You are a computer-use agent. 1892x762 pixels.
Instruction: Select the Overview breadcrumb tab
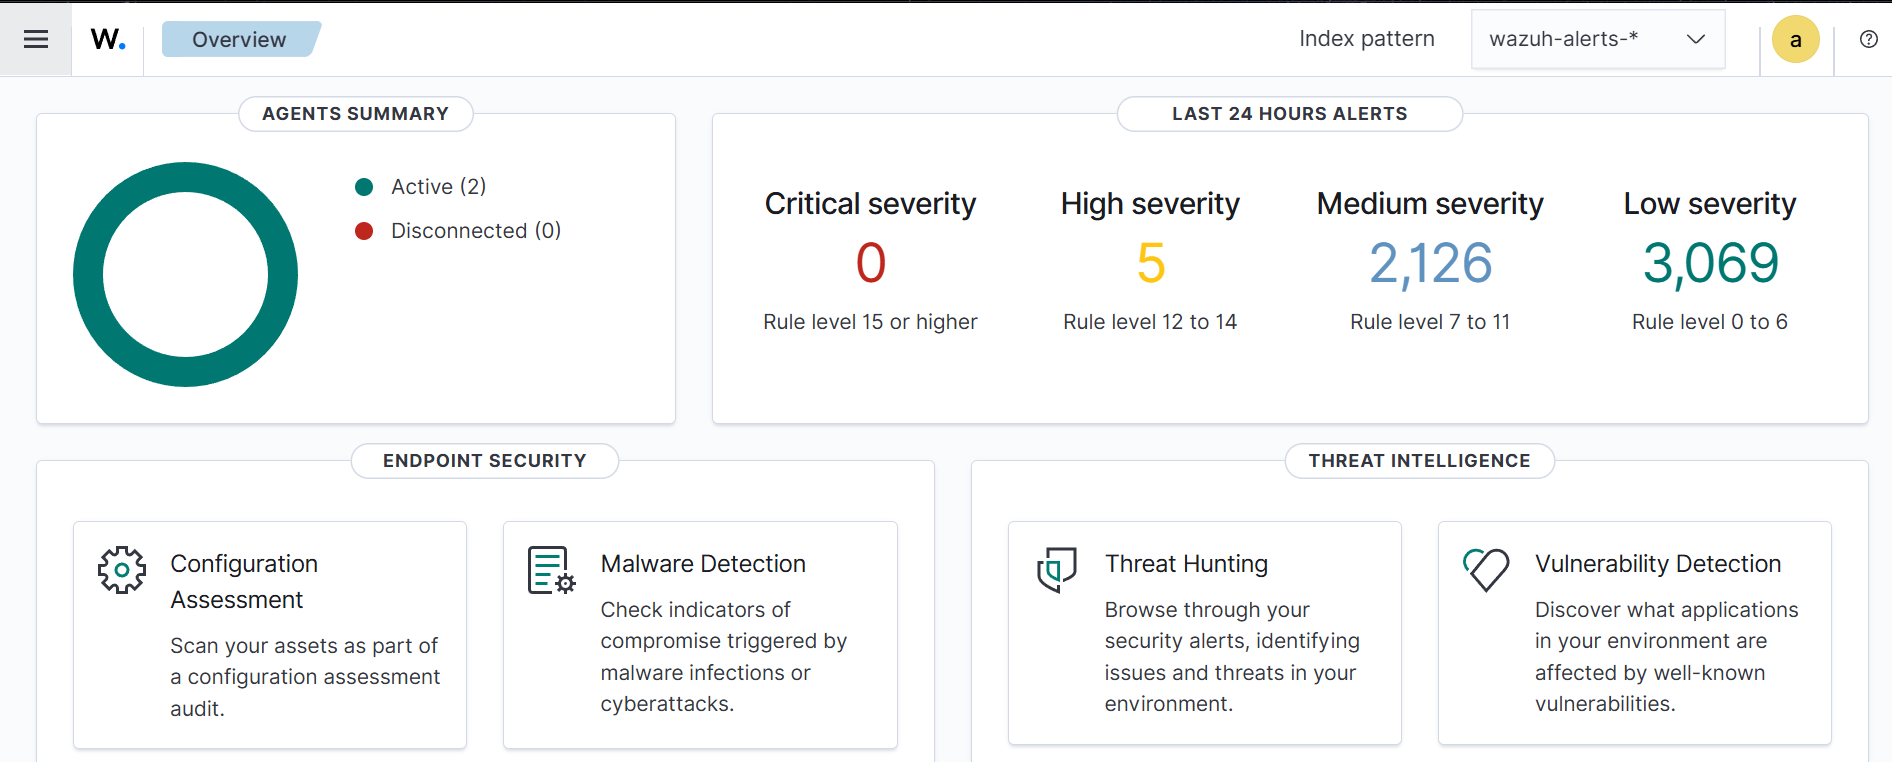pyautogui.click(x=241, y=39)
